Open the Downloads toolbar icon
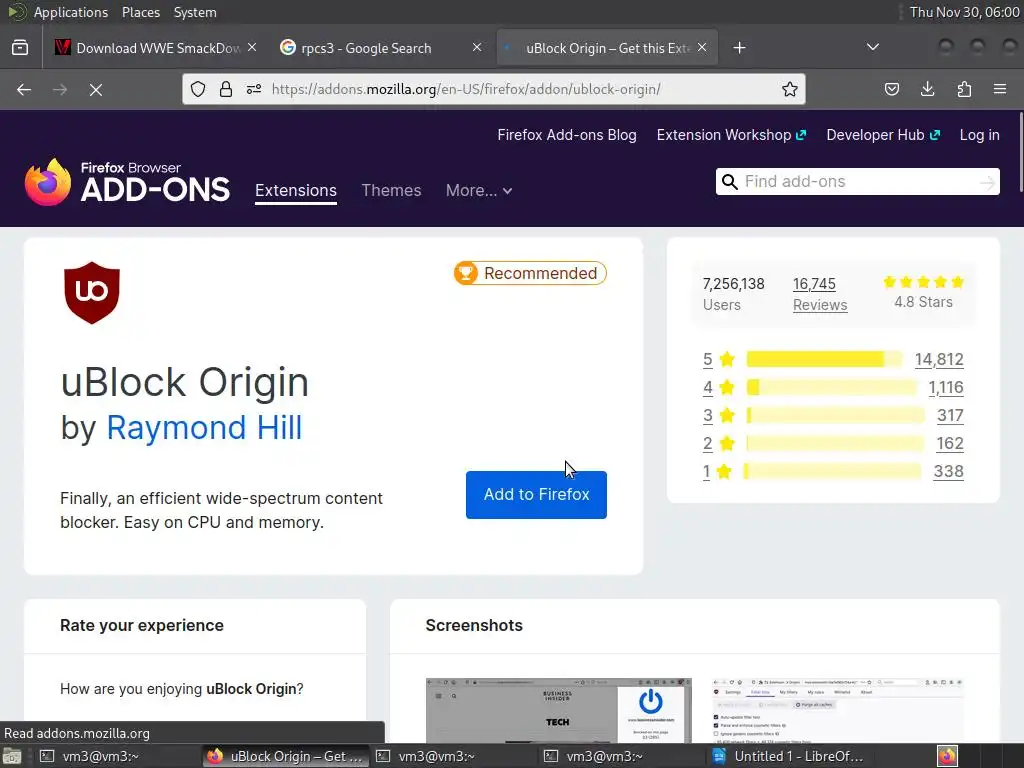Viewport: 1024px width, 768px height. (927, 89)
